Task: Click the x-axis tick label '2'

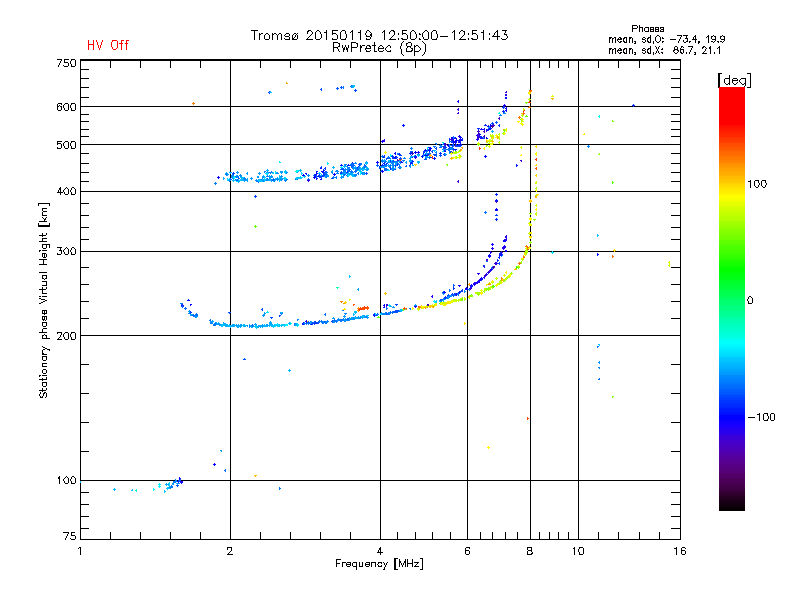Action: click(x=230, y=551)
